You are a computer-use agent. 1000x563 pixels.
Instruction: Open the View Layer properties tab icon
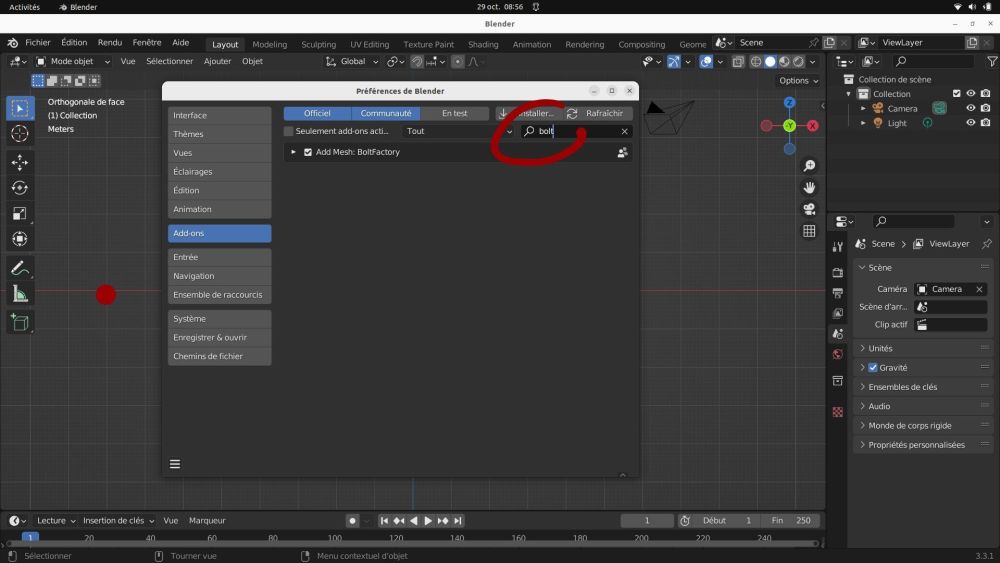click(838, 314)
